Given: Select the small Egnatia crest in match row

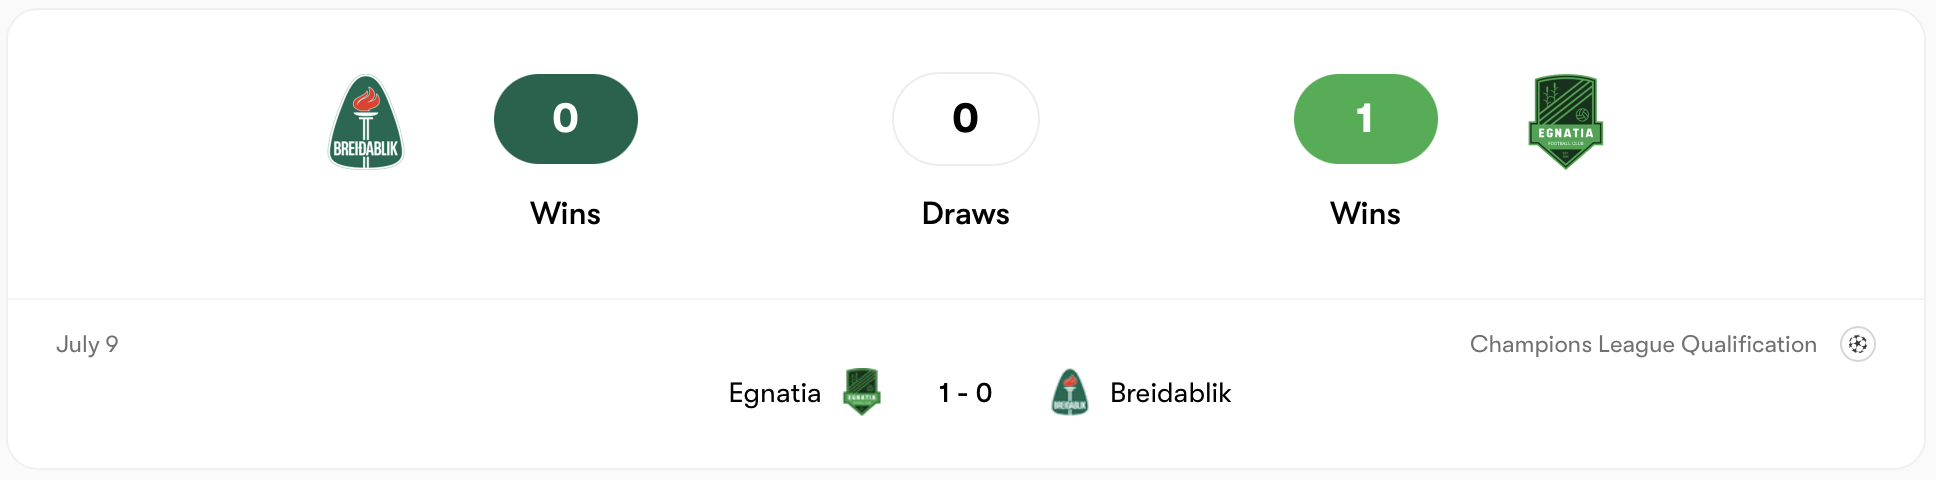Looking at the screenshot, I should (x=861, y=392).
